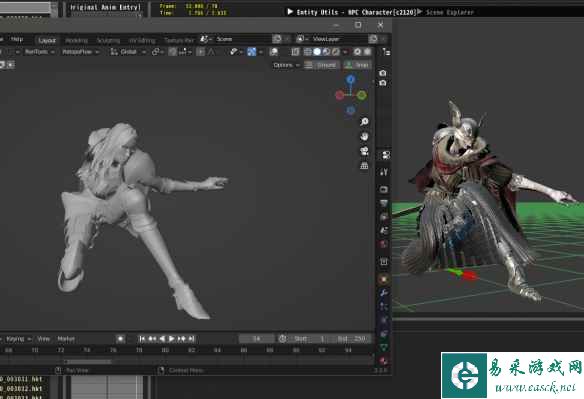This screenshot has height=399, width=584.
Task: Open the Global transform orientation dropdown
Action: point(128,52)
